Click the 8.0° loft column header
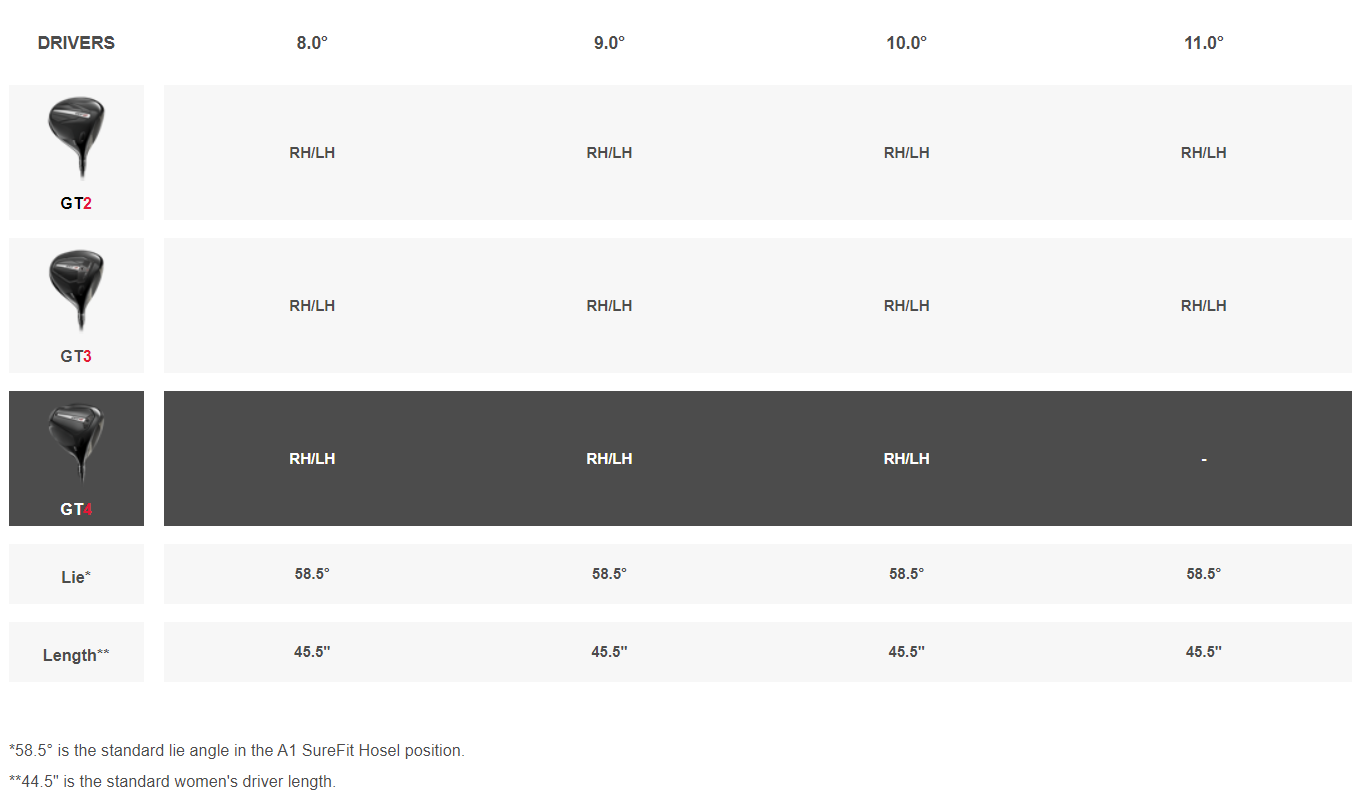 coord(312,43)
